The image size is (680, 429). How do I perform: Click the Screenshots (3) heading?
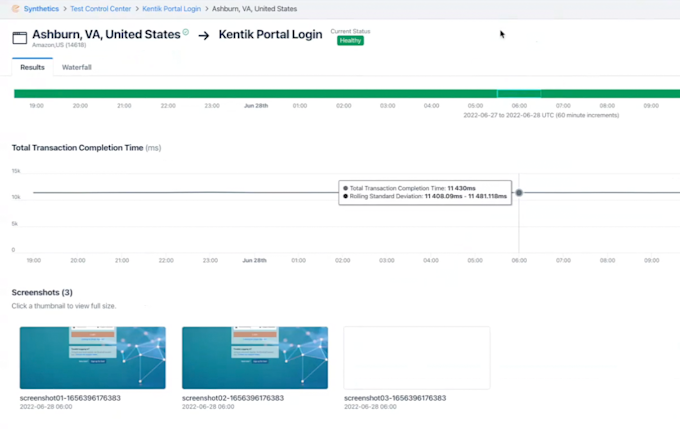click(x=42, y=292)
